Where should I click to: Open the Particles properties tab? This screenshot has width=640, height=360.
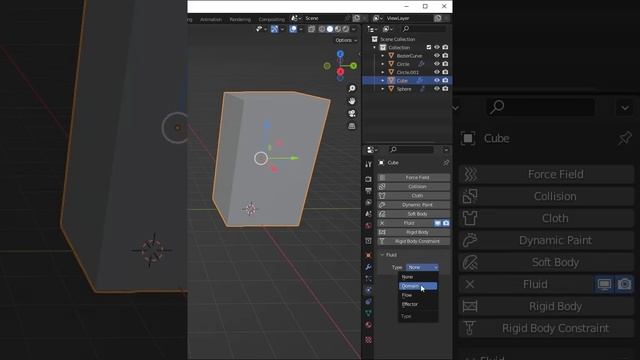pyautogui.click(x=368, y=279)
